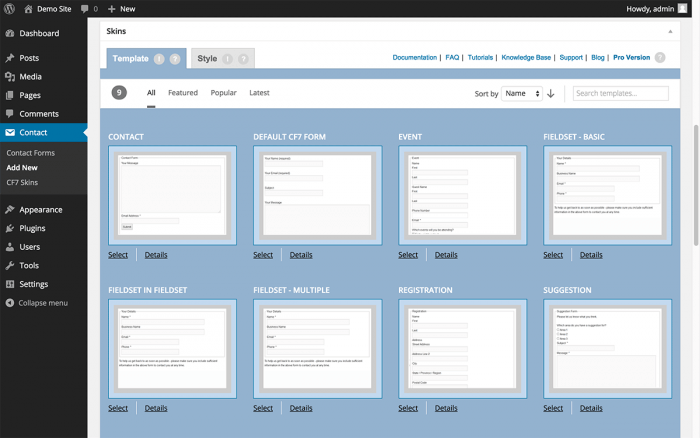Switch to the Template tab

point(146,58)
